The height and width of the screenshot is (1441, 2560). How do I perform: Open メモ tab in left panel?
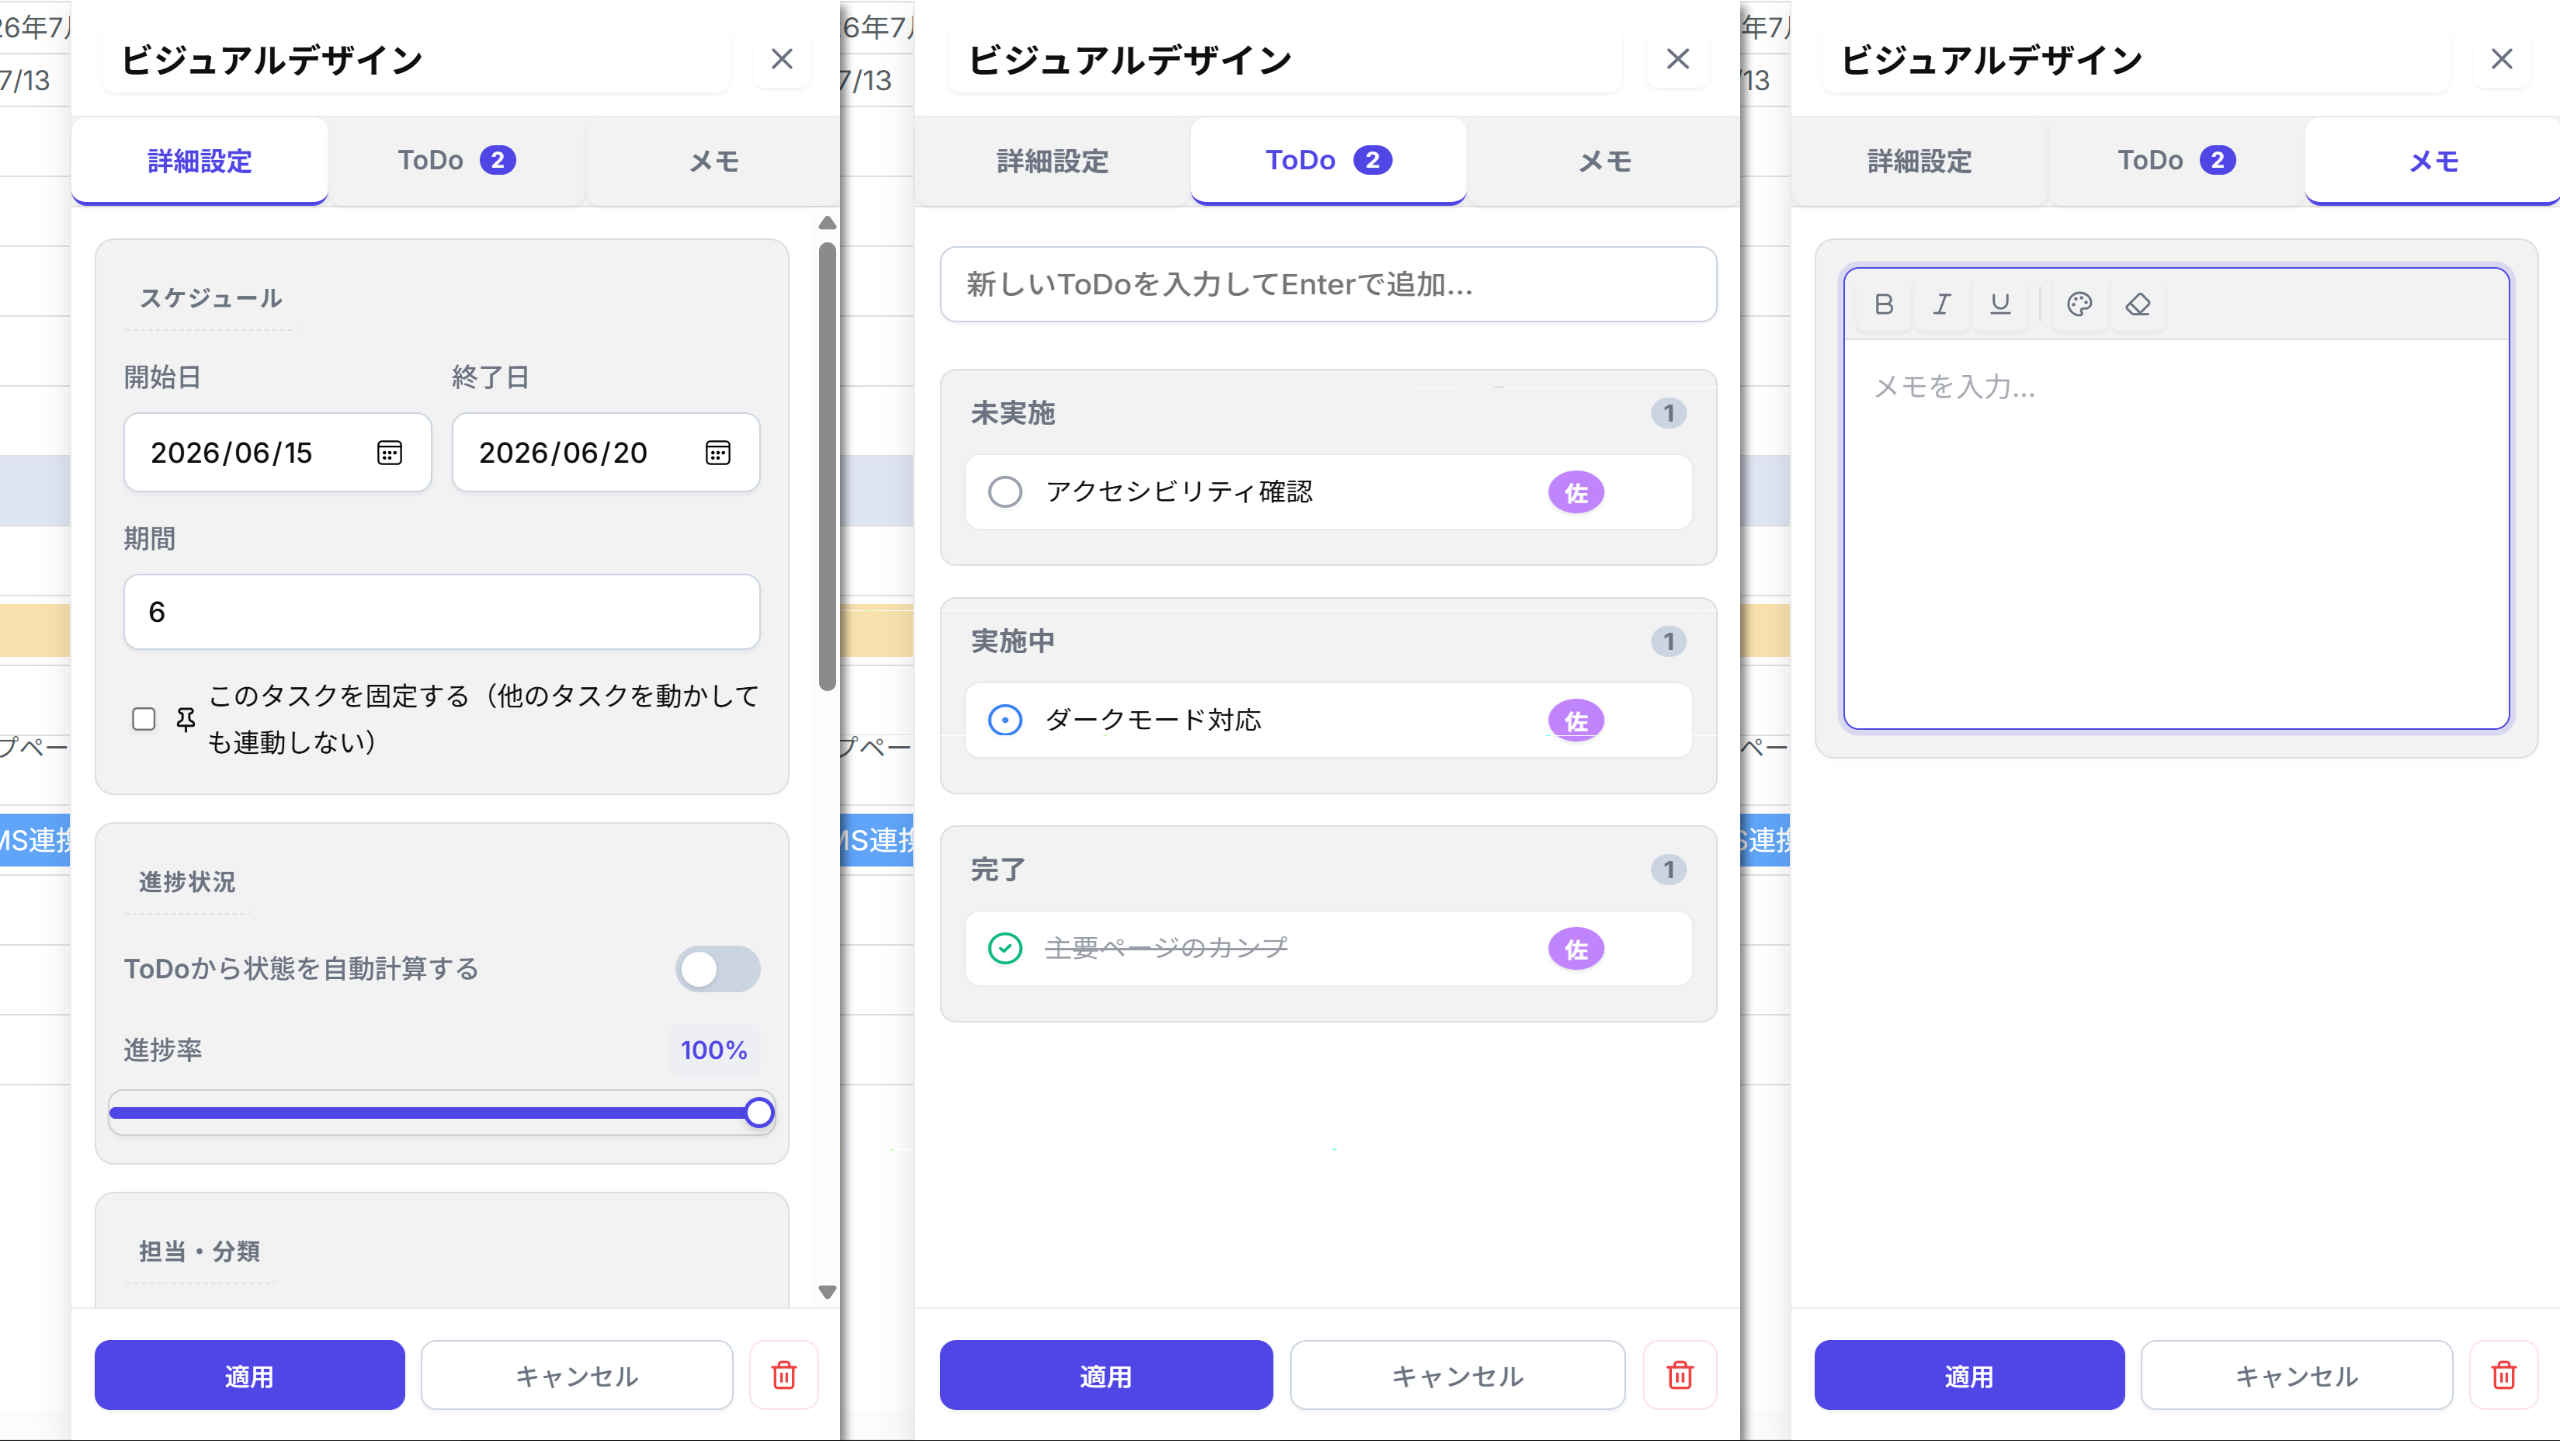coord(713,161)
